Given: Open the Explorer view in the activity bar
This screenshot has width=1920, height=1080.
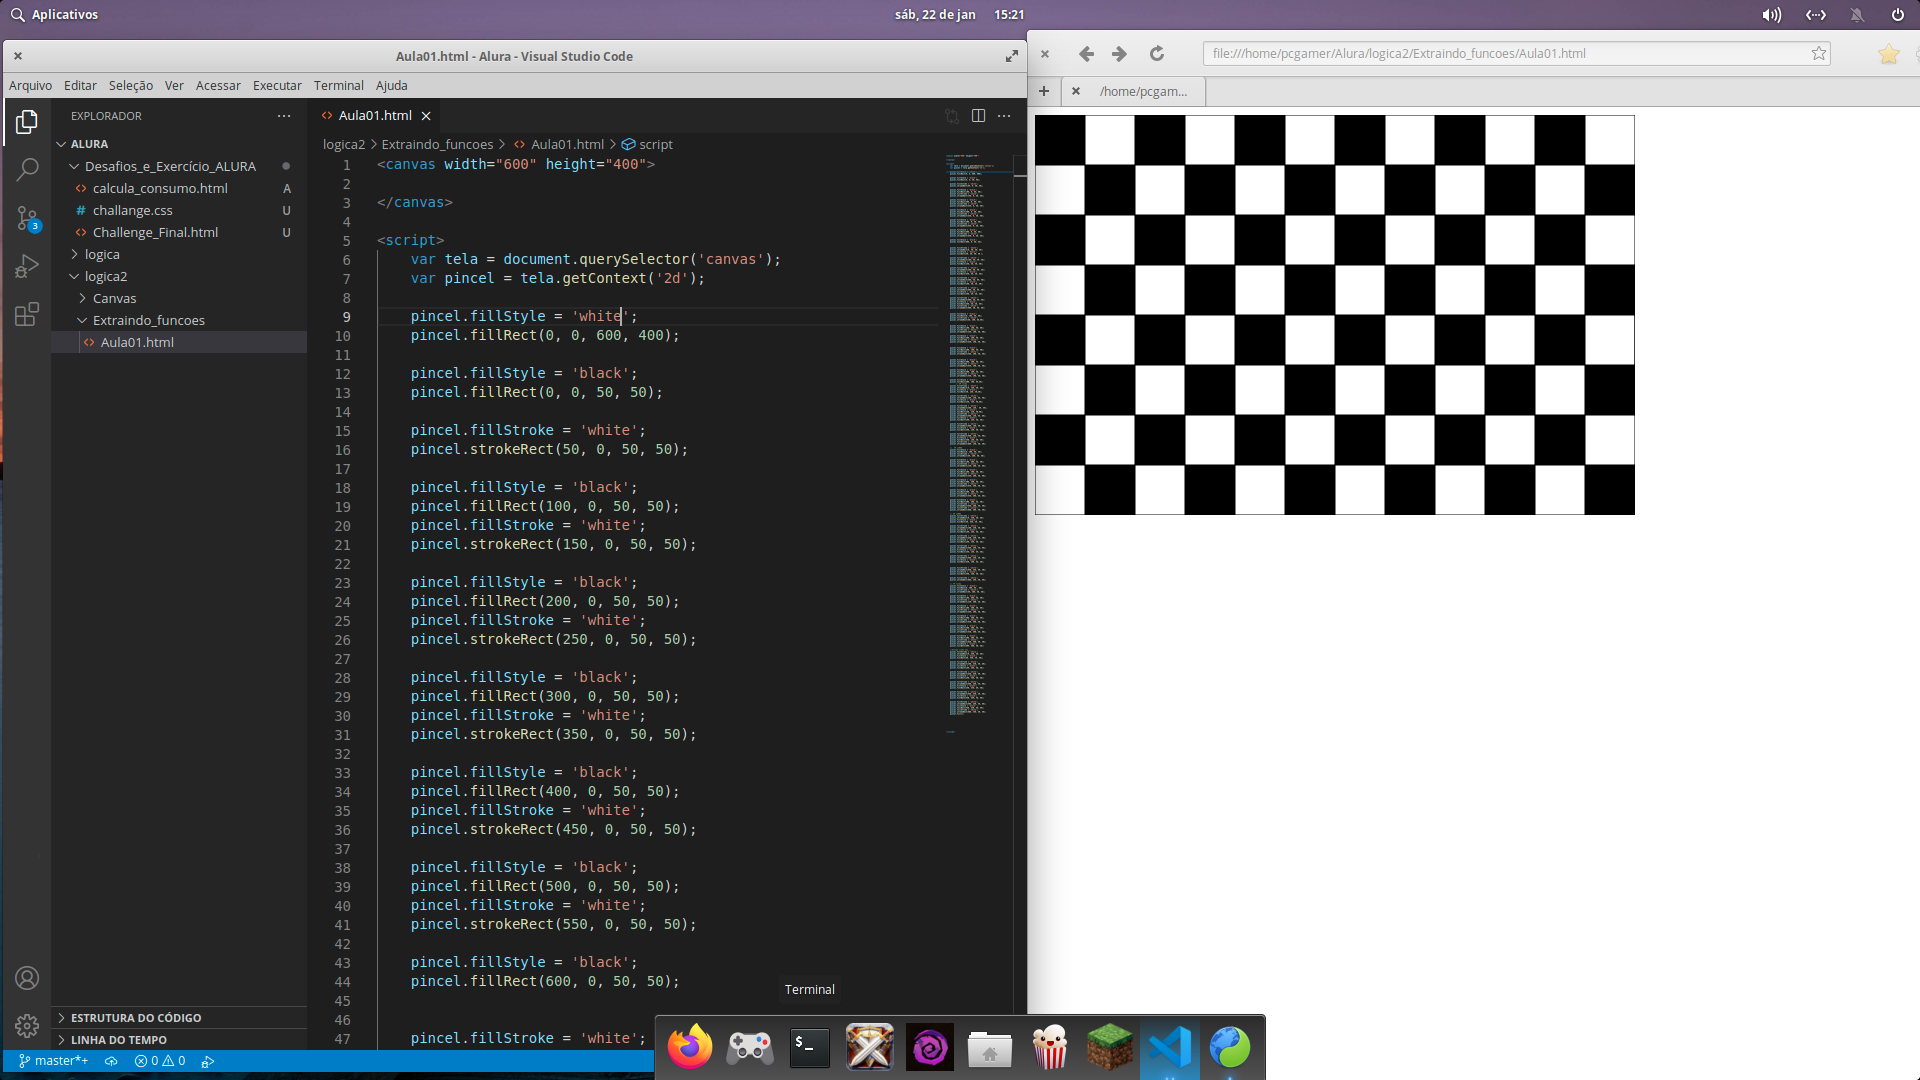Looking at the screenshot, I should (x=27, y=122).
